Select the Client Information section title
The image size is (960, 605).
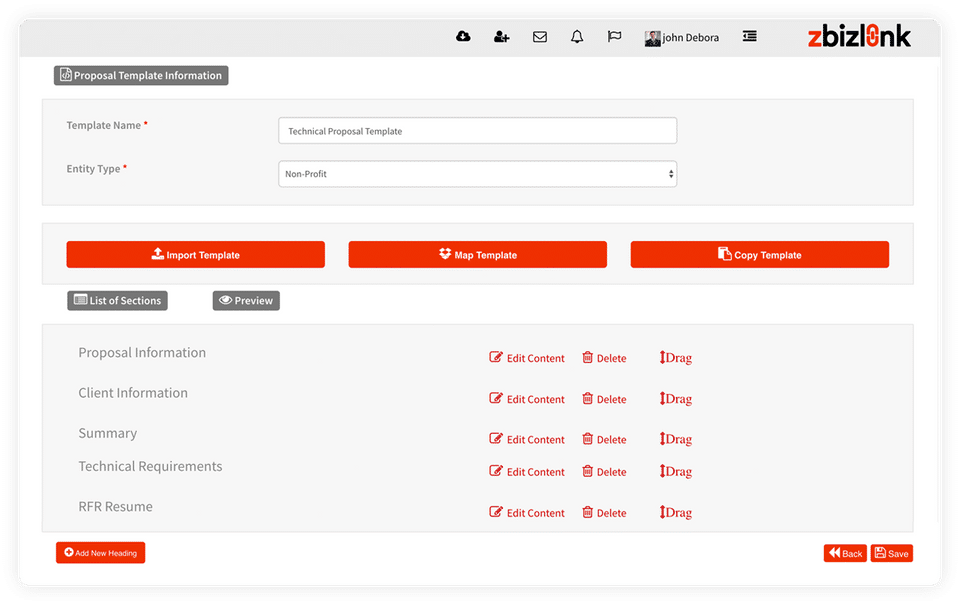pos(133,393)
